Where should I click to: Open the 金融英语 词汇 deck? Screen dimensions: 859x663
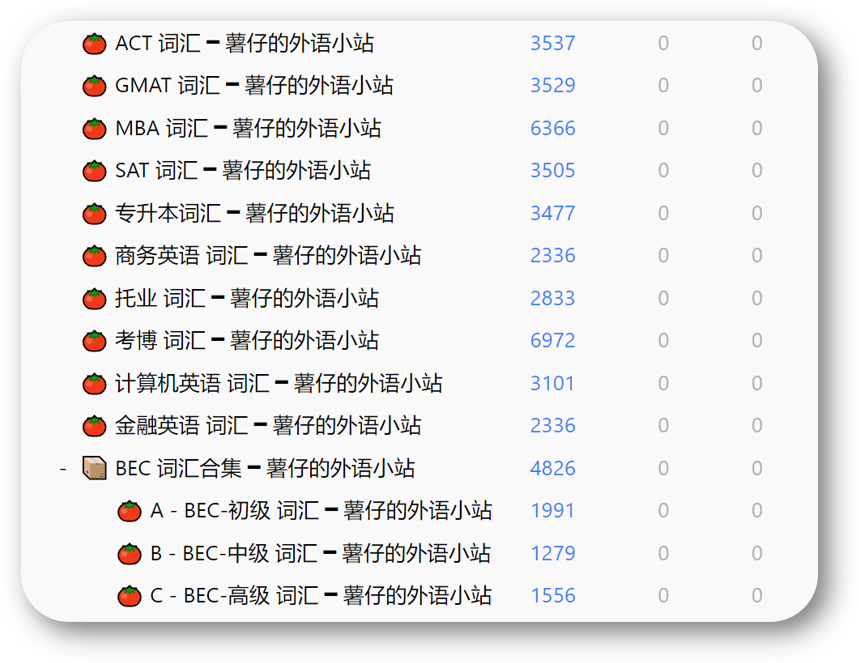[x=268, y=426]
